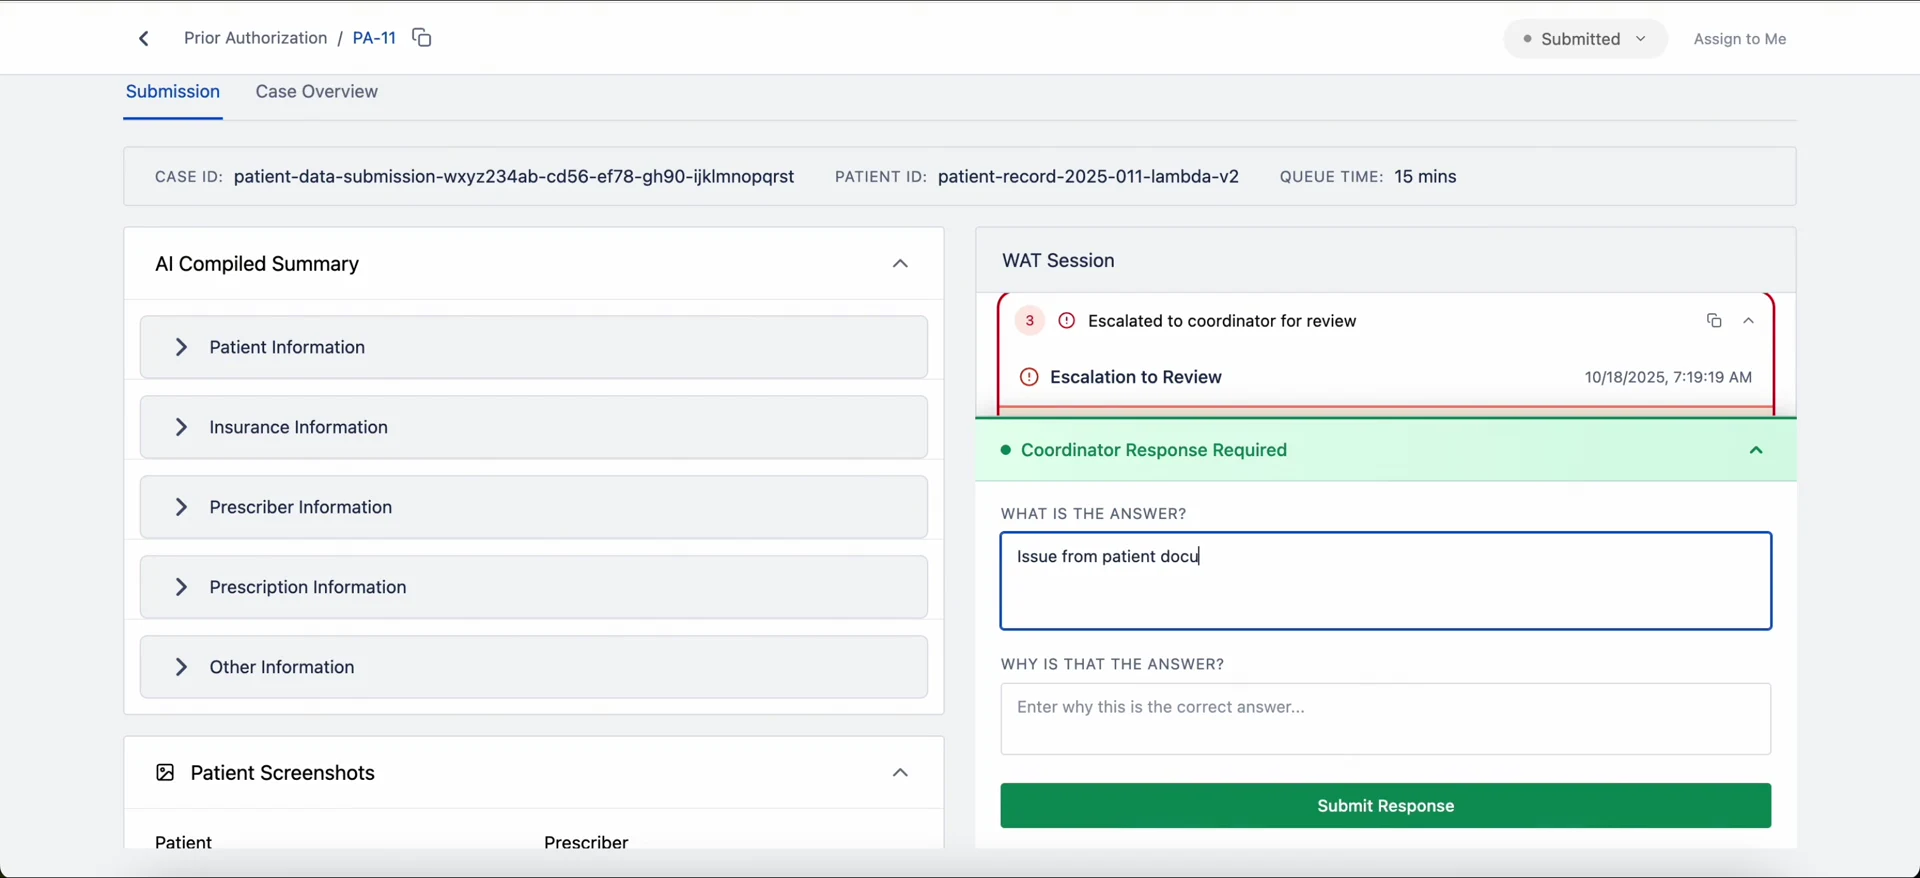Image resolution: width=1920 pixels, height=878 pixels.
Task: Copy the PA-11 identifier
Action: click(422, 38)
